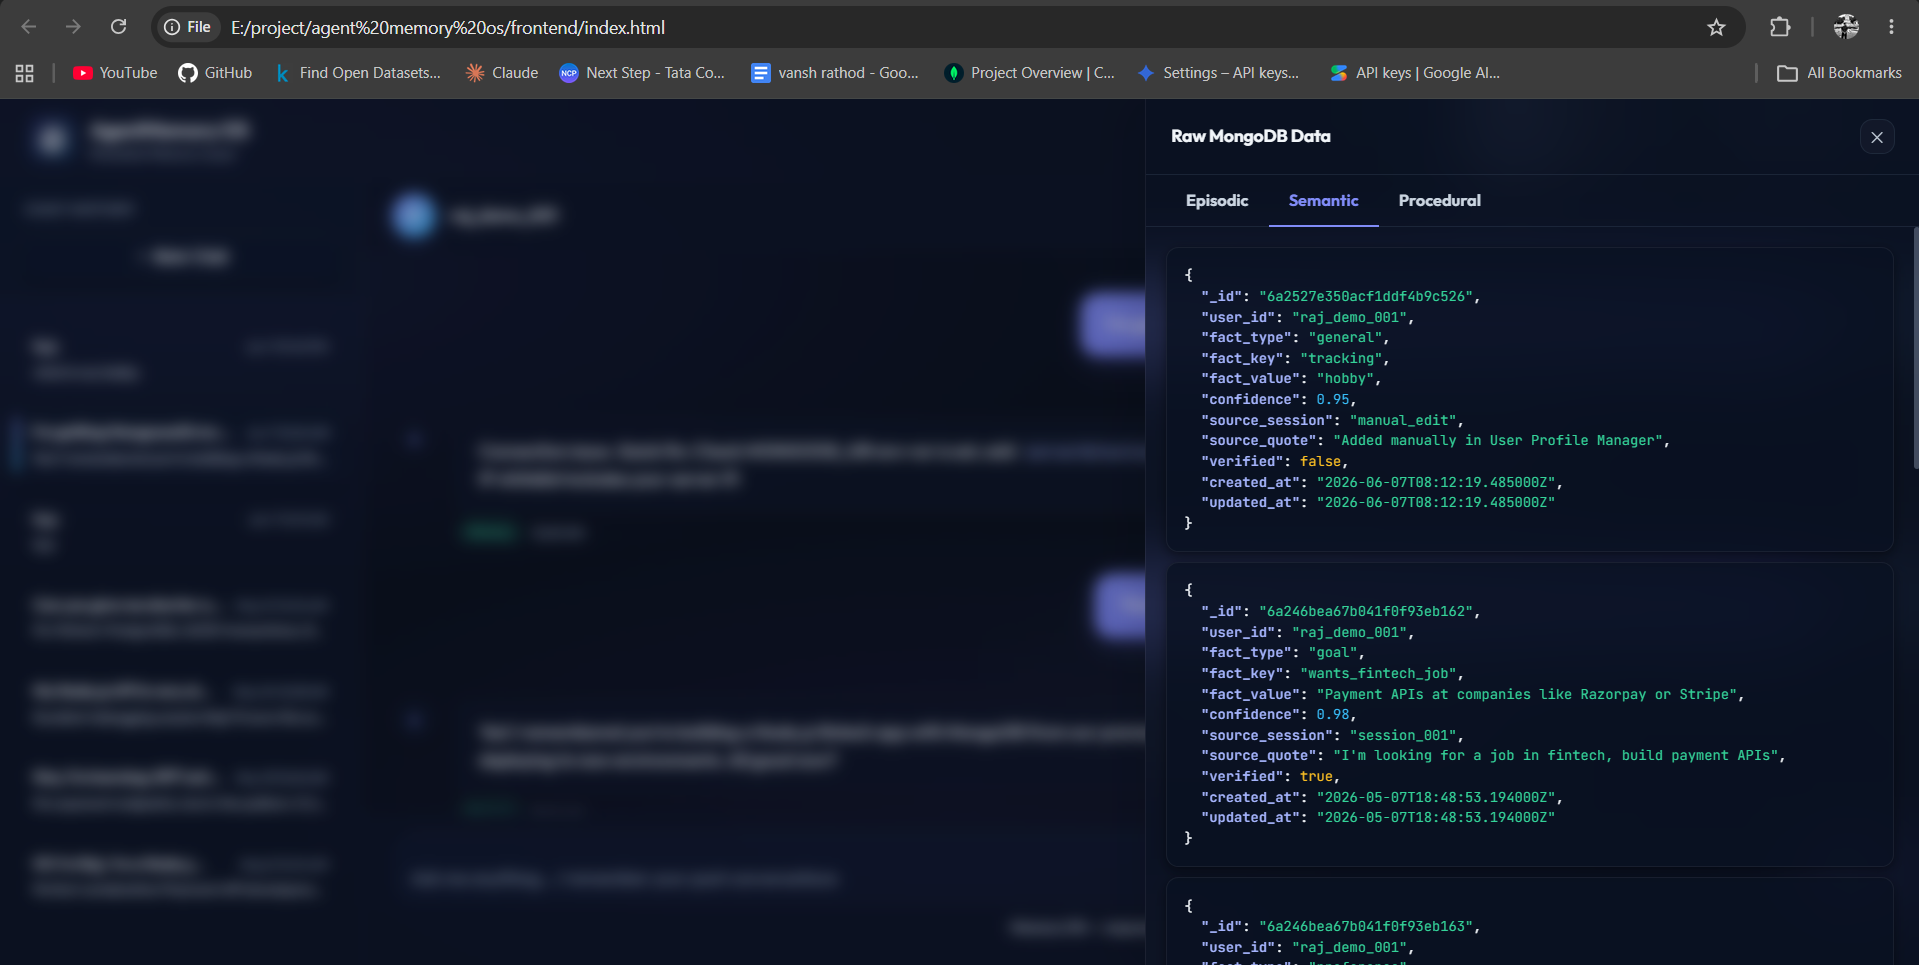The image size is (1919, 965).
Task: Click the address bar URL
Action: [x=448, y=28]
